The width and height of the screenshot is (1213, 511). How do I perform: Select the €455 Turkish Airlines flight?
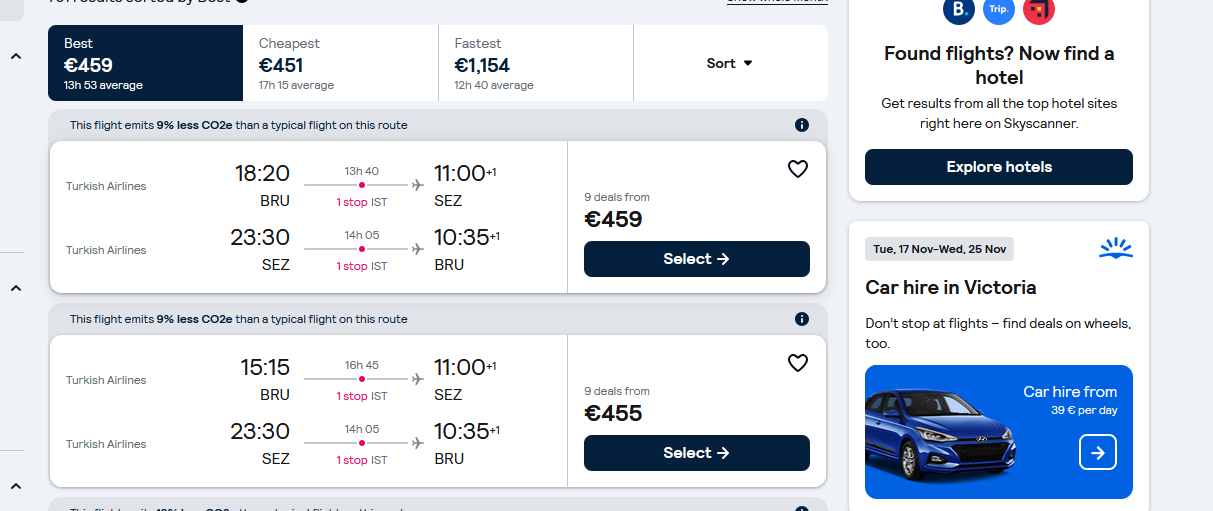tap(697, 453)
